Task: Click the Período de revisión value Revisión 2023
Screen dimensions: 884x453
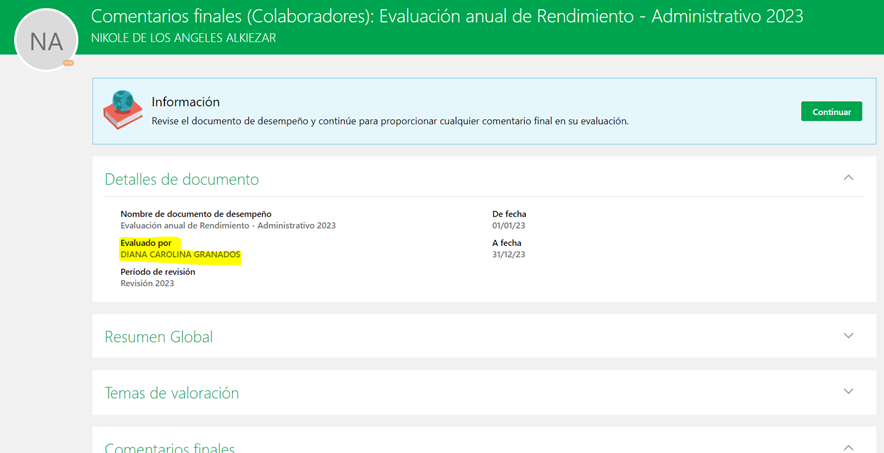Action: [147, 283]
